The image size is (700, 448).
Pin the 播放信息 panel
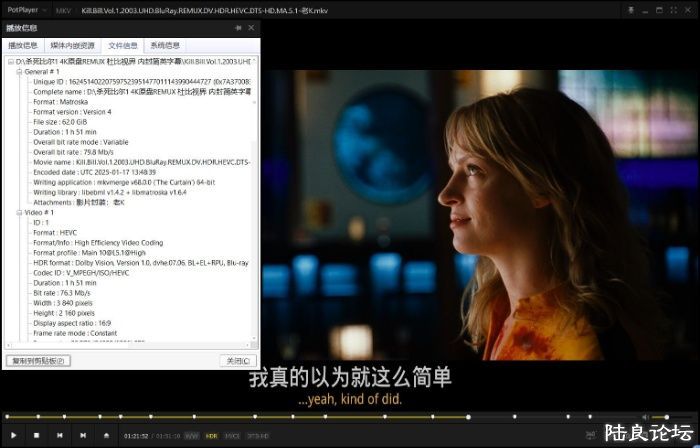point(237,28)
